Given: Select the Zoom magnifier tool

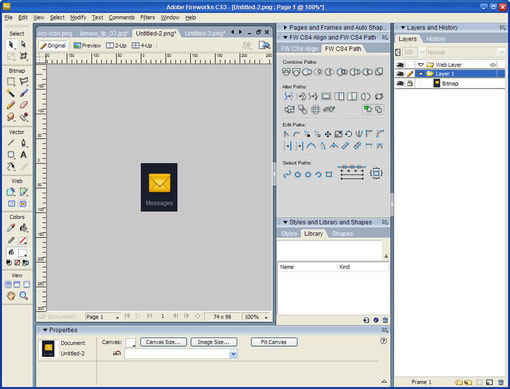Looking at the screenshot, I should (x=23, y=295).
